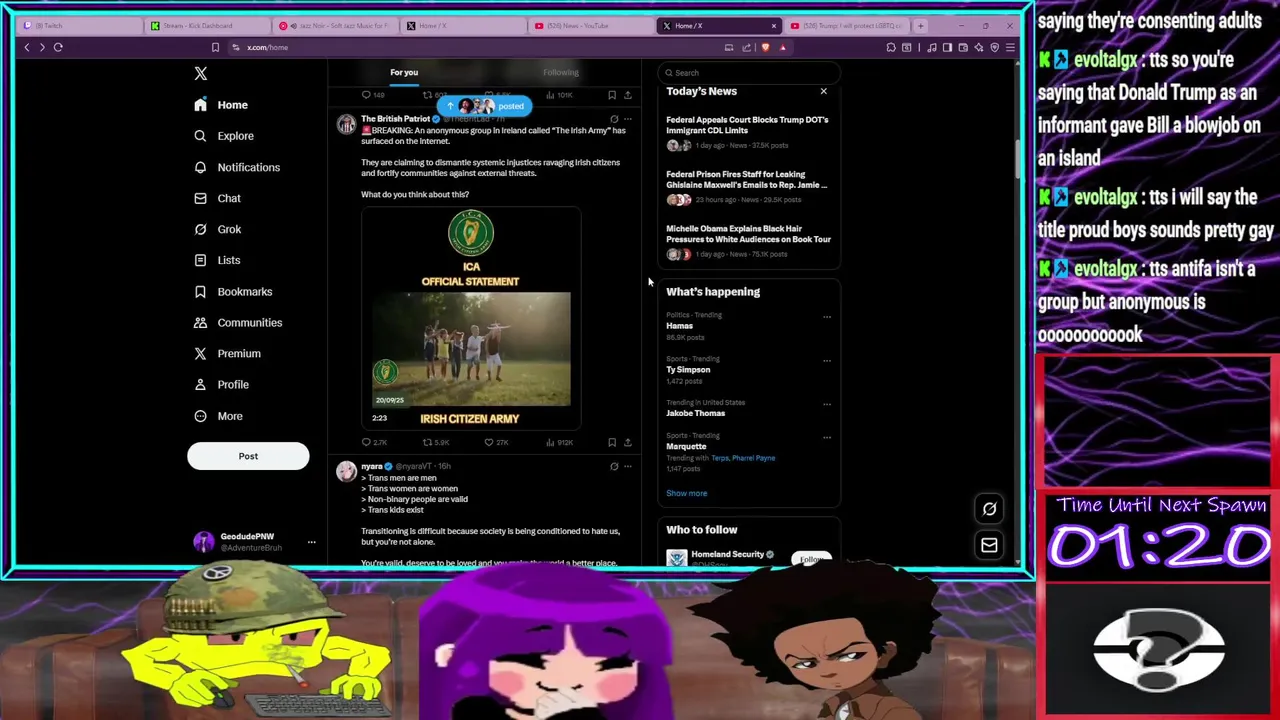Click the blue Post button
This screenshot has height=720, width=1280.
tap(248, 456)
